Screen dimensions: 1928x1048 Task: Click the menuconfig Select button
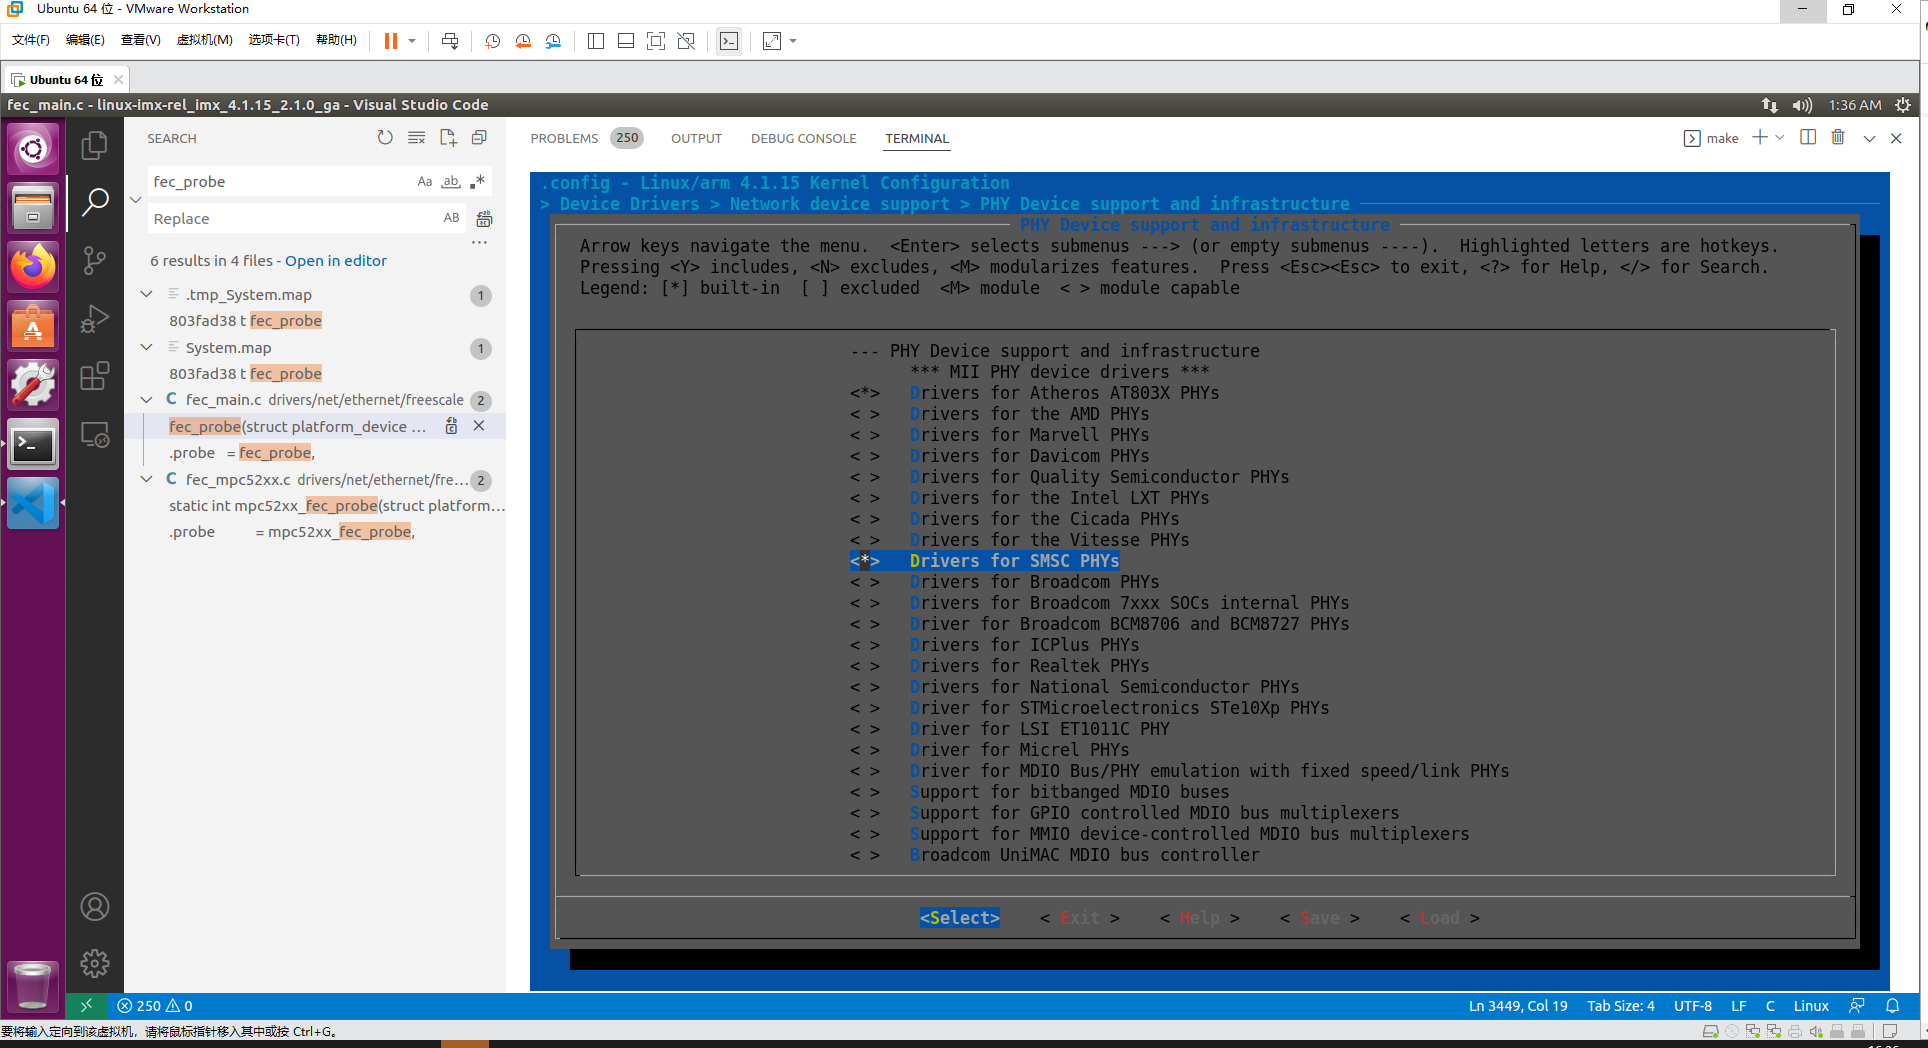tap(960, 918)
